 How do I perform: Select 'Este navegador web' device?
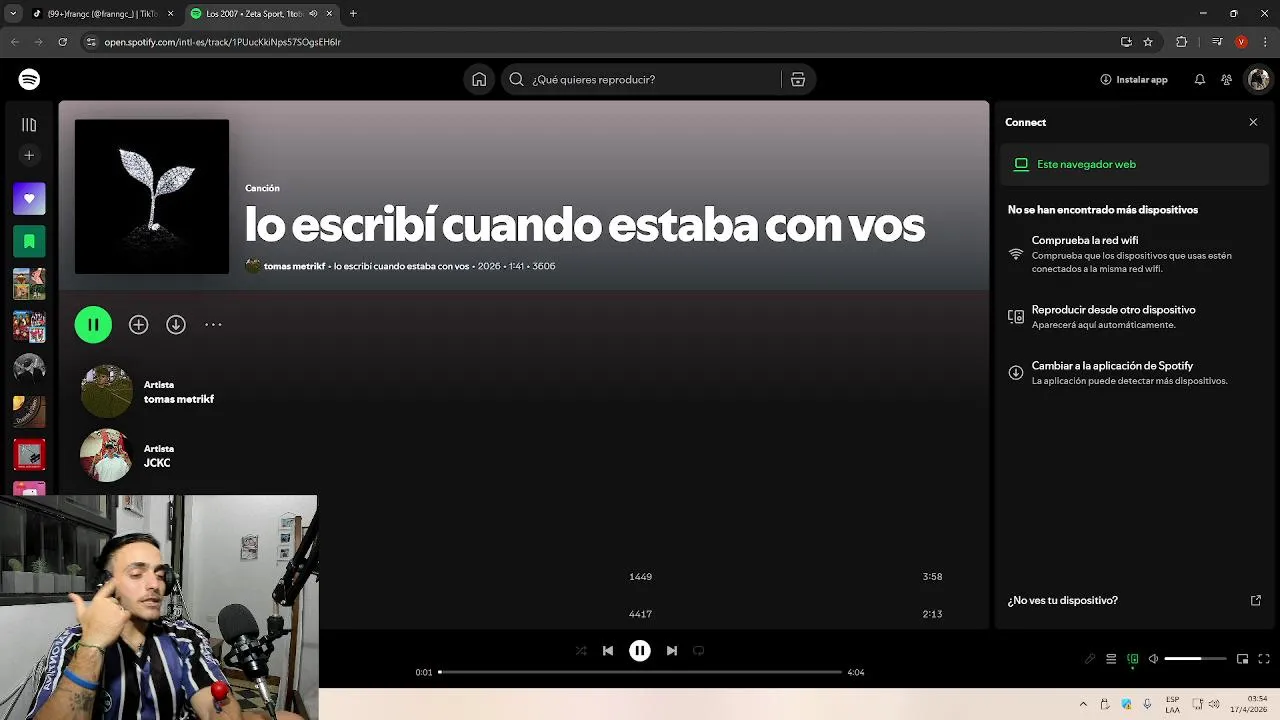point(1135,164)
